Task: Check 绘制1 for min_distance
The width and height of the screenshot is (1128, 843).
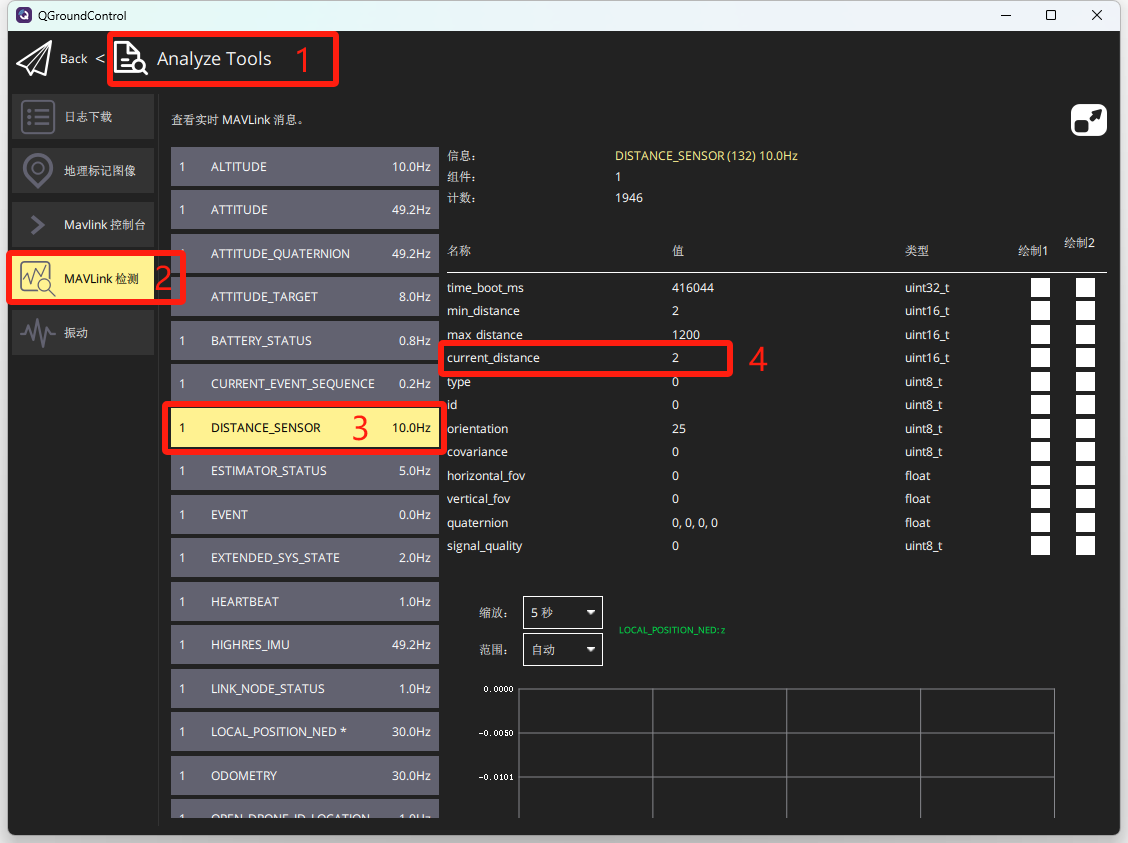Action: [x=1040, y=311]
